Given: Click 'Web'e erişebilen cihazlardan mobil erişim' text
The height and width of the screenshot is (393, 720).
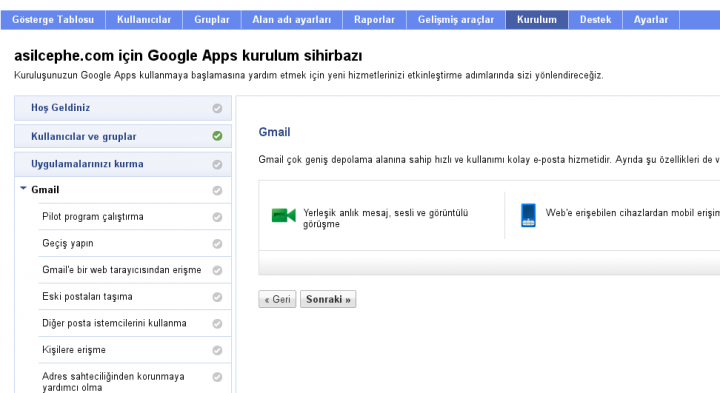Looking at the screenshot, I should (633, 213).
